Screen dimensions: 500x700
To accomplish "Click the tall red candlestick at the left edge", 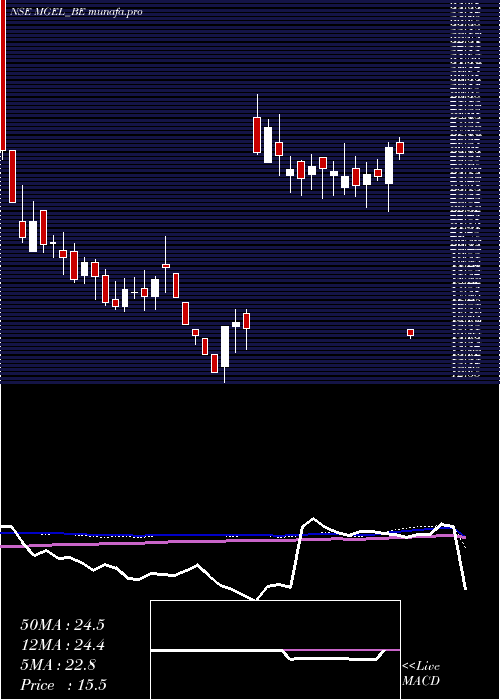I will [3, 76].
